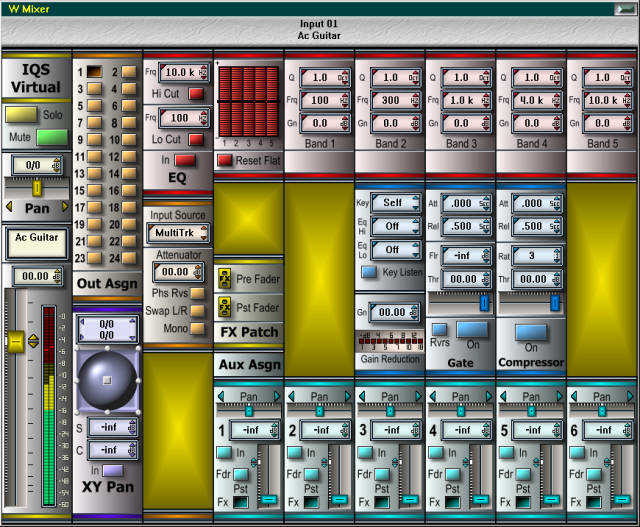640x527 pixels.
Task: Open the Eq Hi Off selector
Action: pos(393,226)
